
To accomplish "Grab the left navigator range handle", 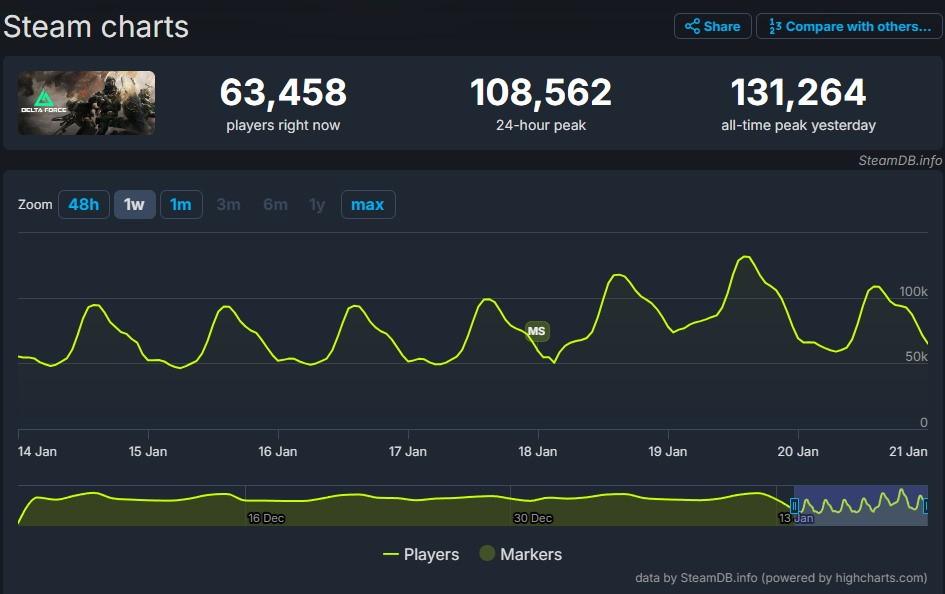I will 794,505.
